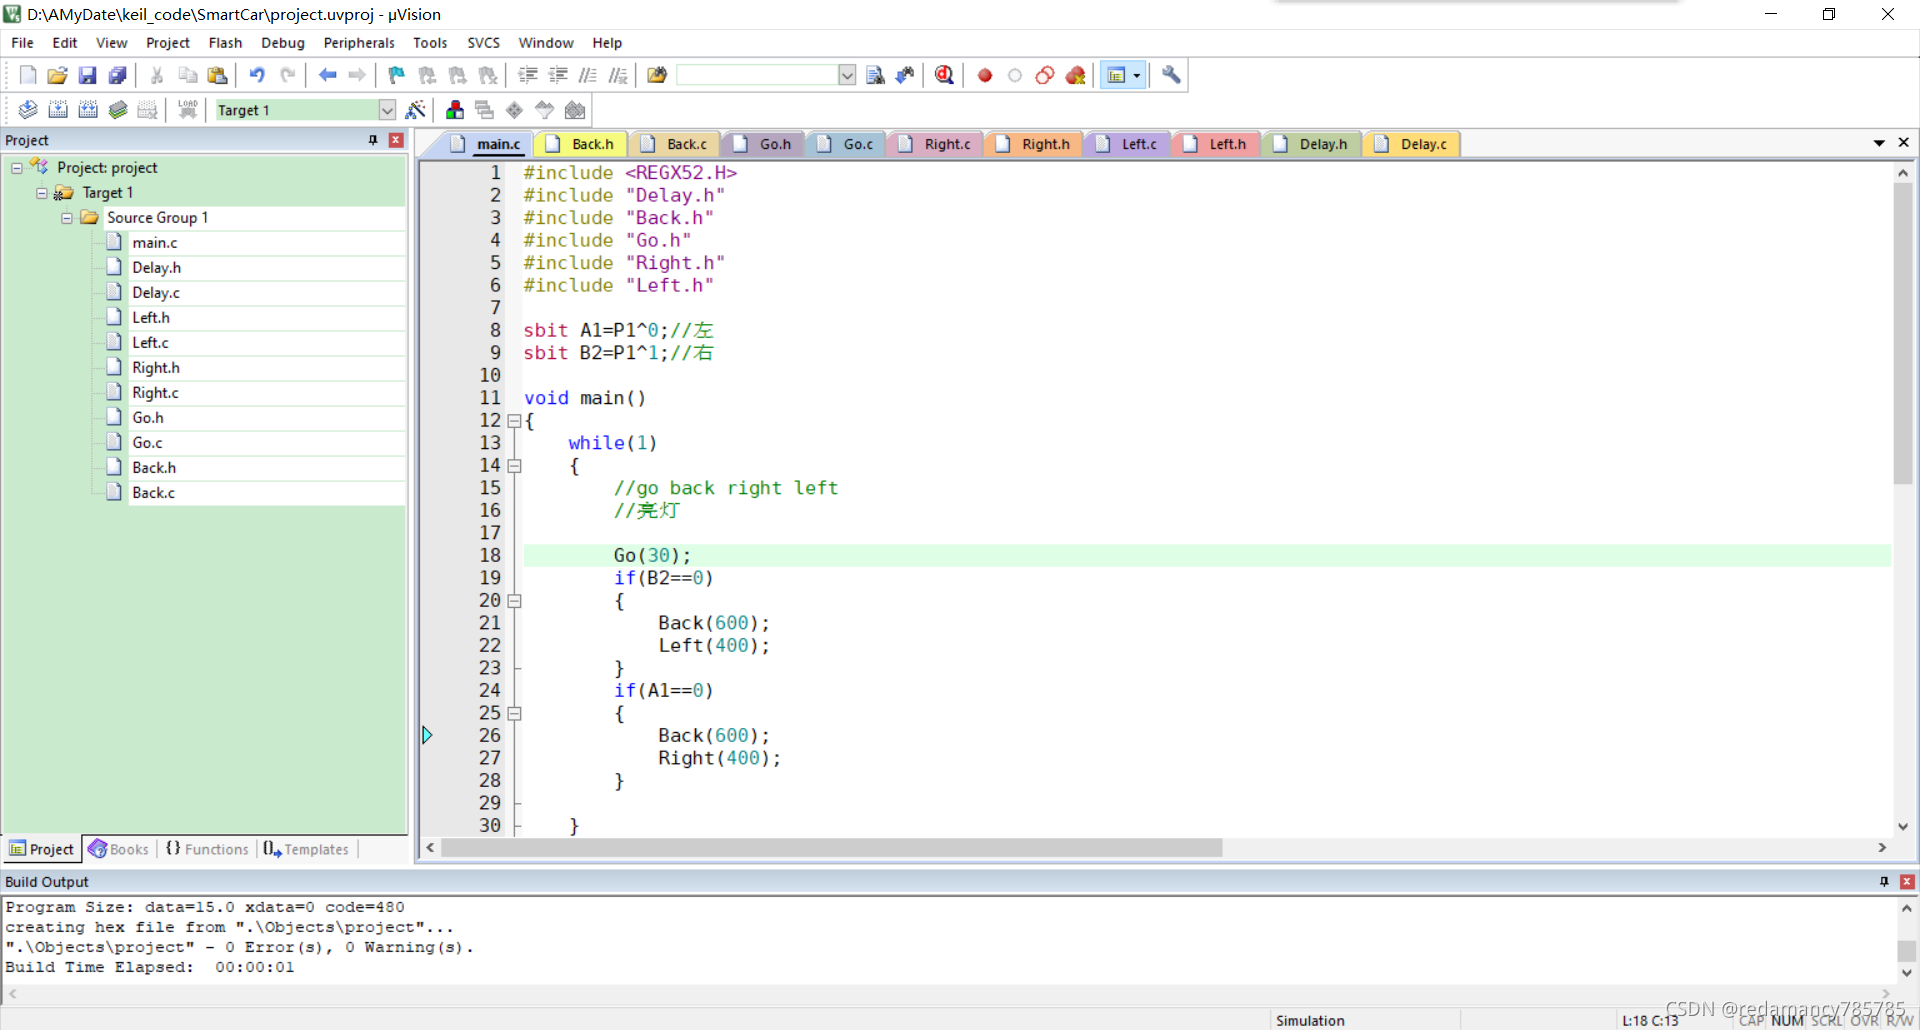1920x1030 pixels.
Task: Switch to Books panel tab
Action: (119, 849)
